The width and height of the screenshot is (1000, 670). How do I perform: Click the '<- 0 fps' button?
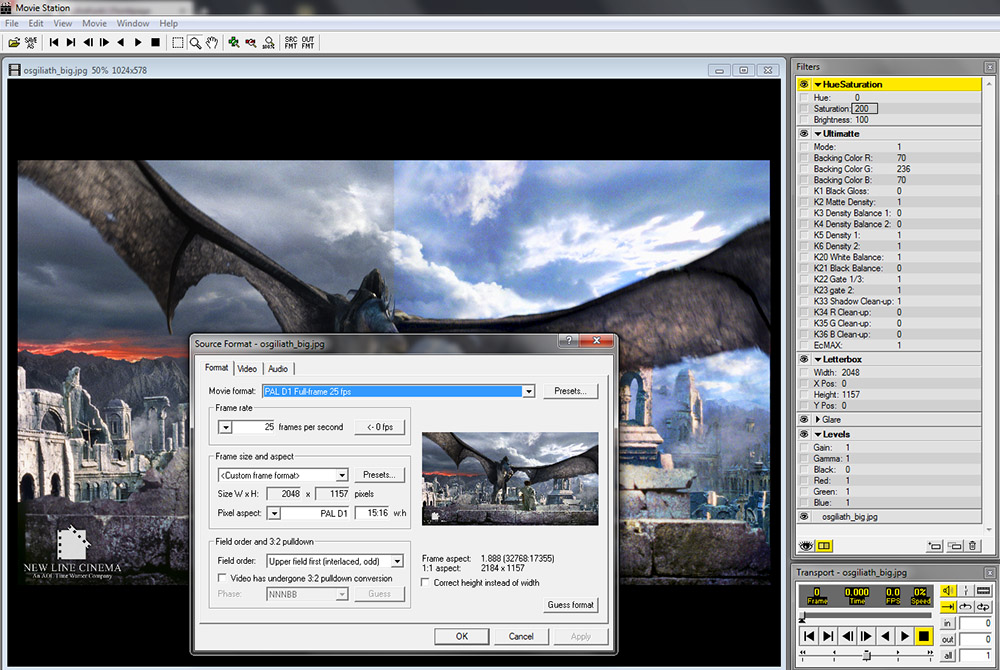pyautogui.click(x=379, y=427)
